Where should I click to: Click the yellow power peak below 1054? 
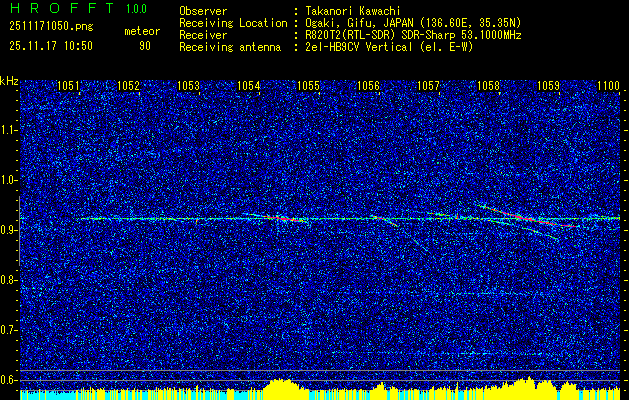[281, 387]
